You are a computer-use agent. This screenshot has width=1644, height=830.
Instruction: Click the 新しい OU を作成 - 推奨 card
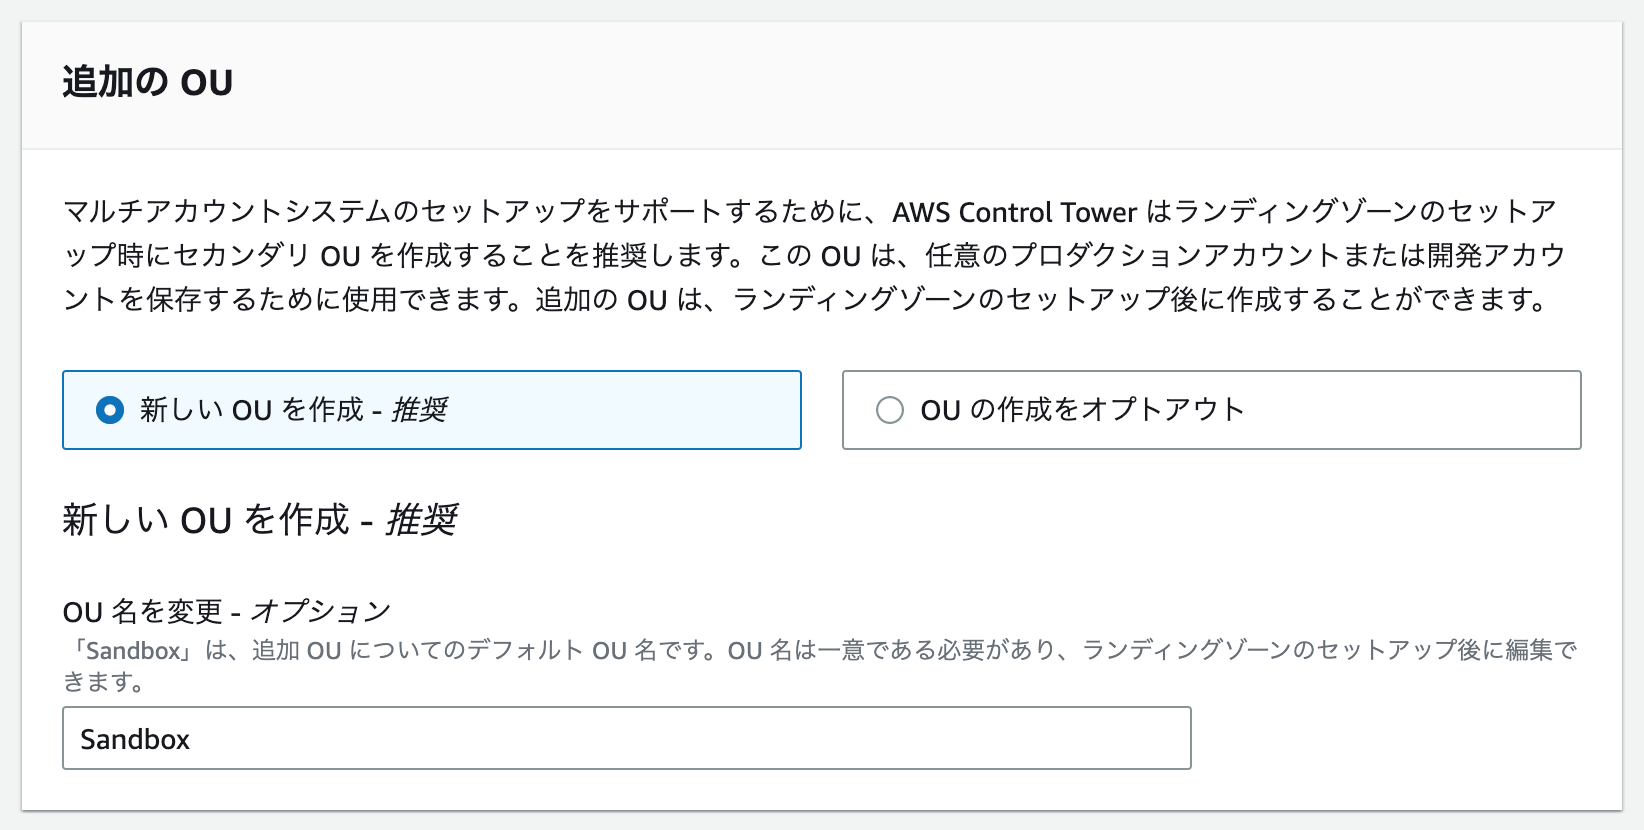point(431,410)
